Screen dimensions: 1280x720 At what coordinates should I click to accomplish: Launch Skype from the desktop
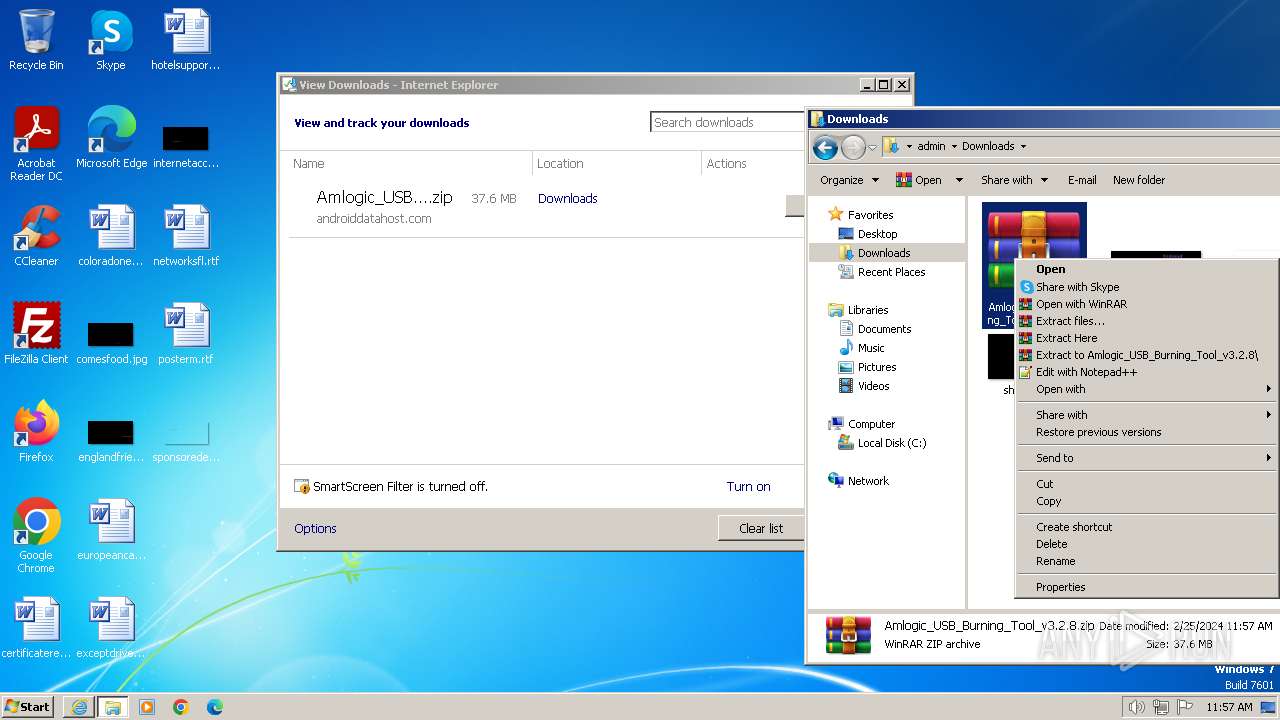[110, 40]
